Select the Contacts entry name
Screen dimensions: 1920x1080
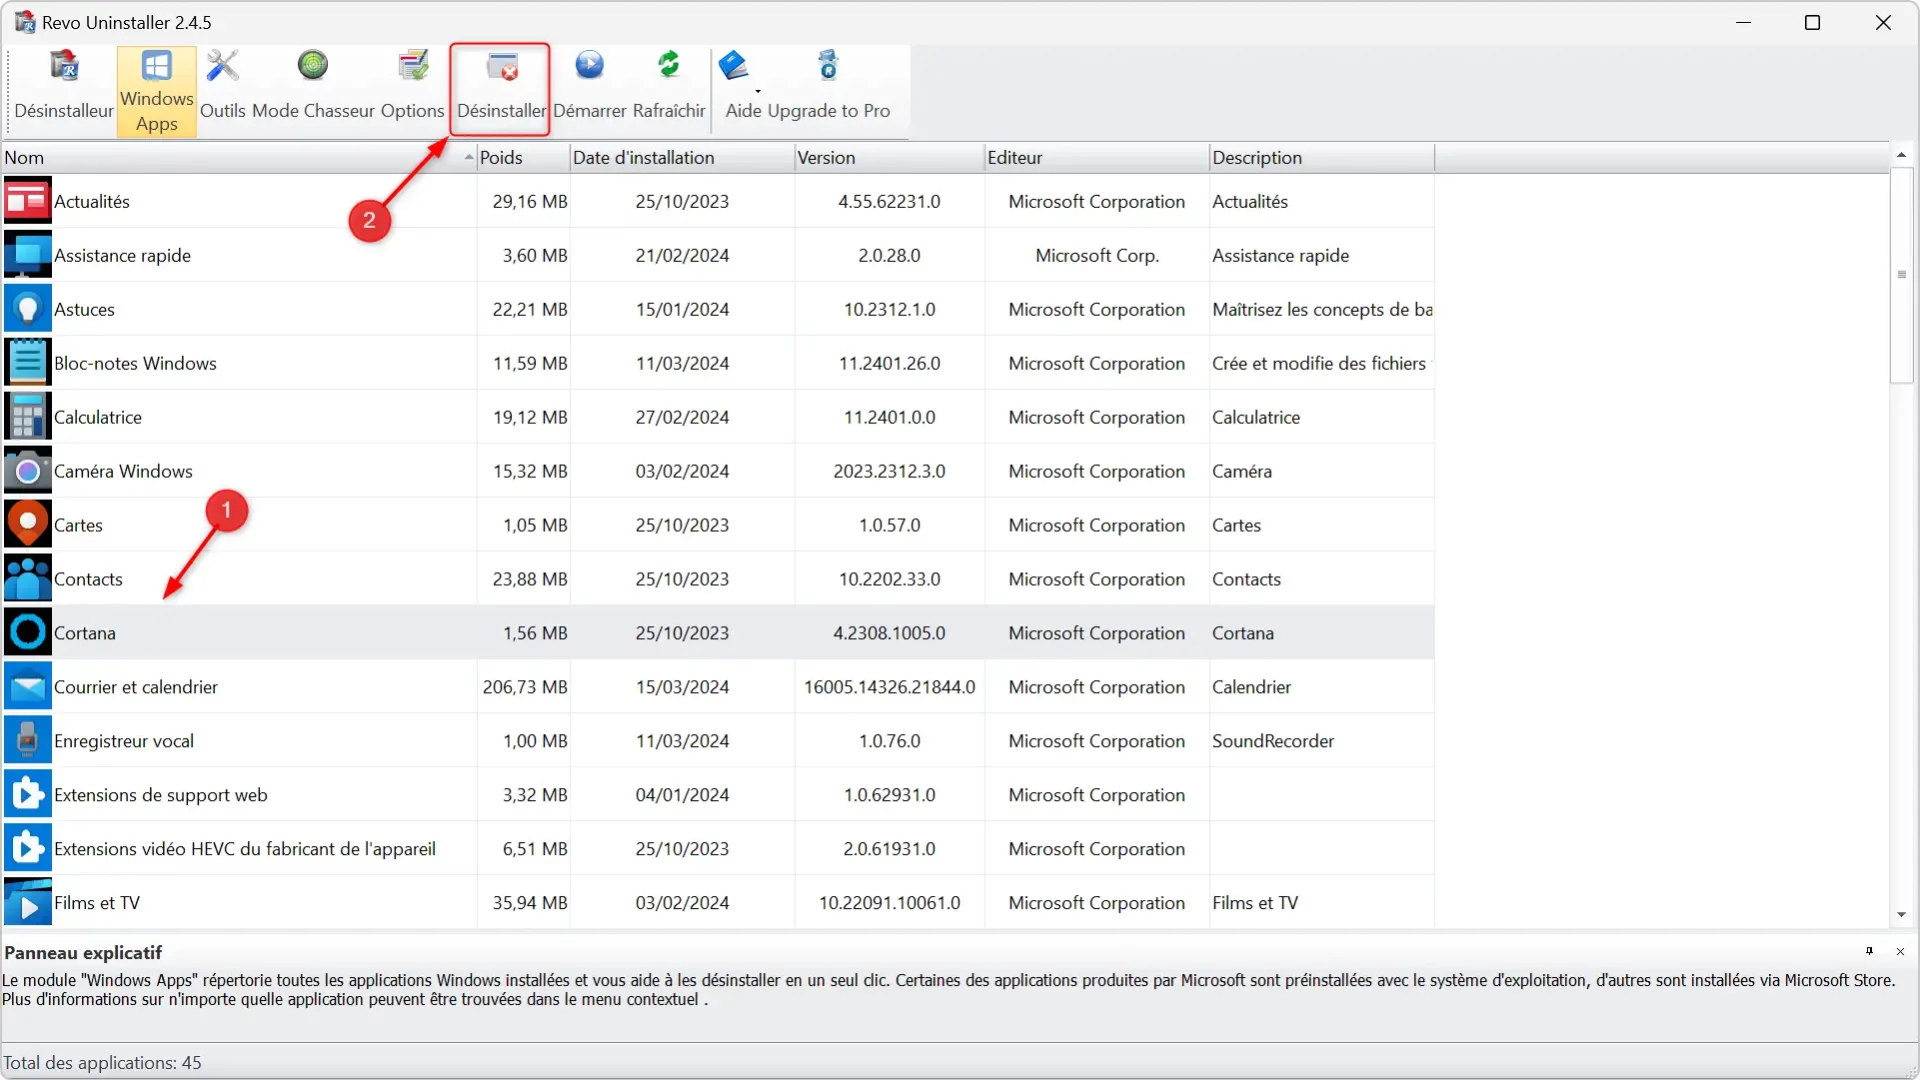tap(88, 579)
